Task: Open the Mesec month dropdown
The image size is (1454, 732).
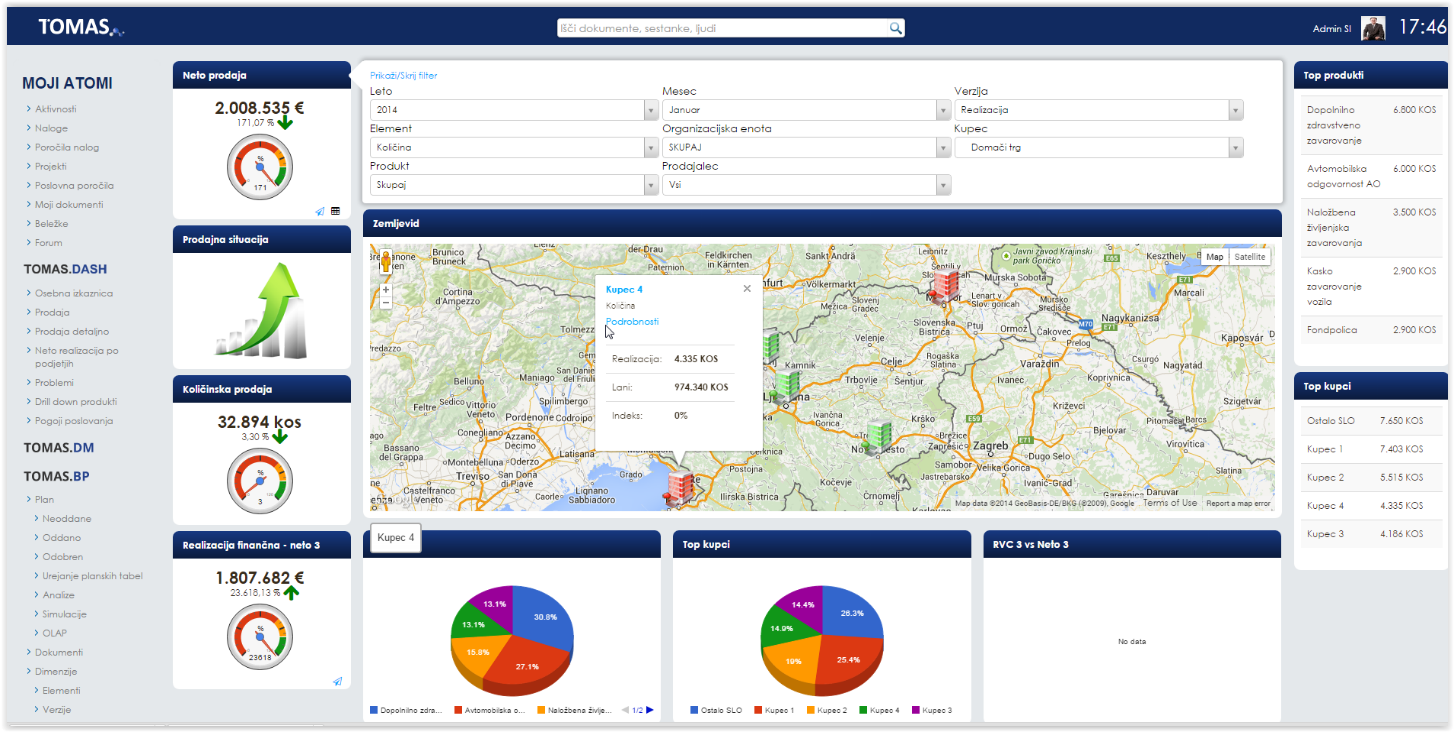Action: point(943,110)
